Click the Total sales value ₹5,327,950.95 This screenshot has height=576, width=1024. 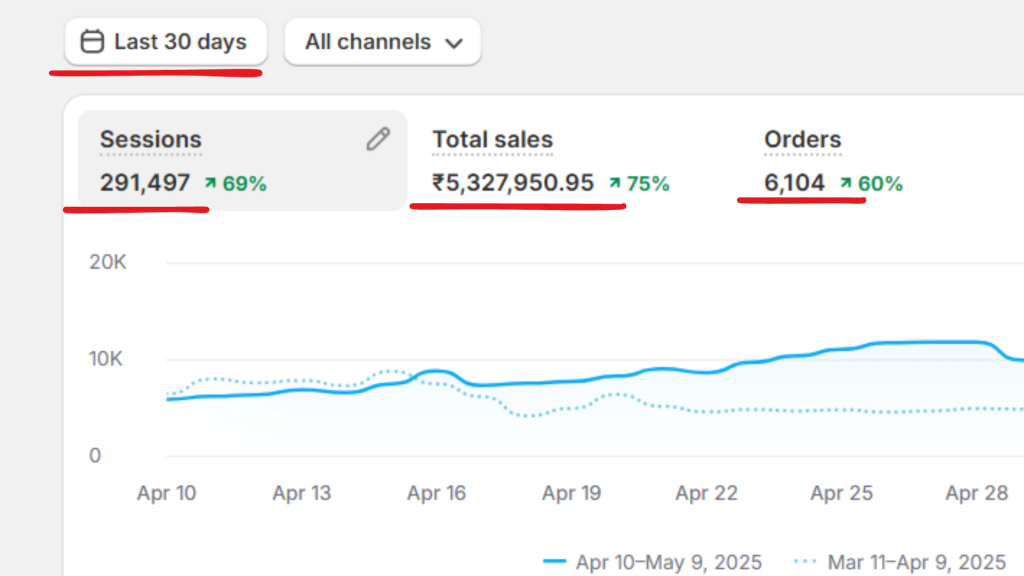tap(513, 183)
